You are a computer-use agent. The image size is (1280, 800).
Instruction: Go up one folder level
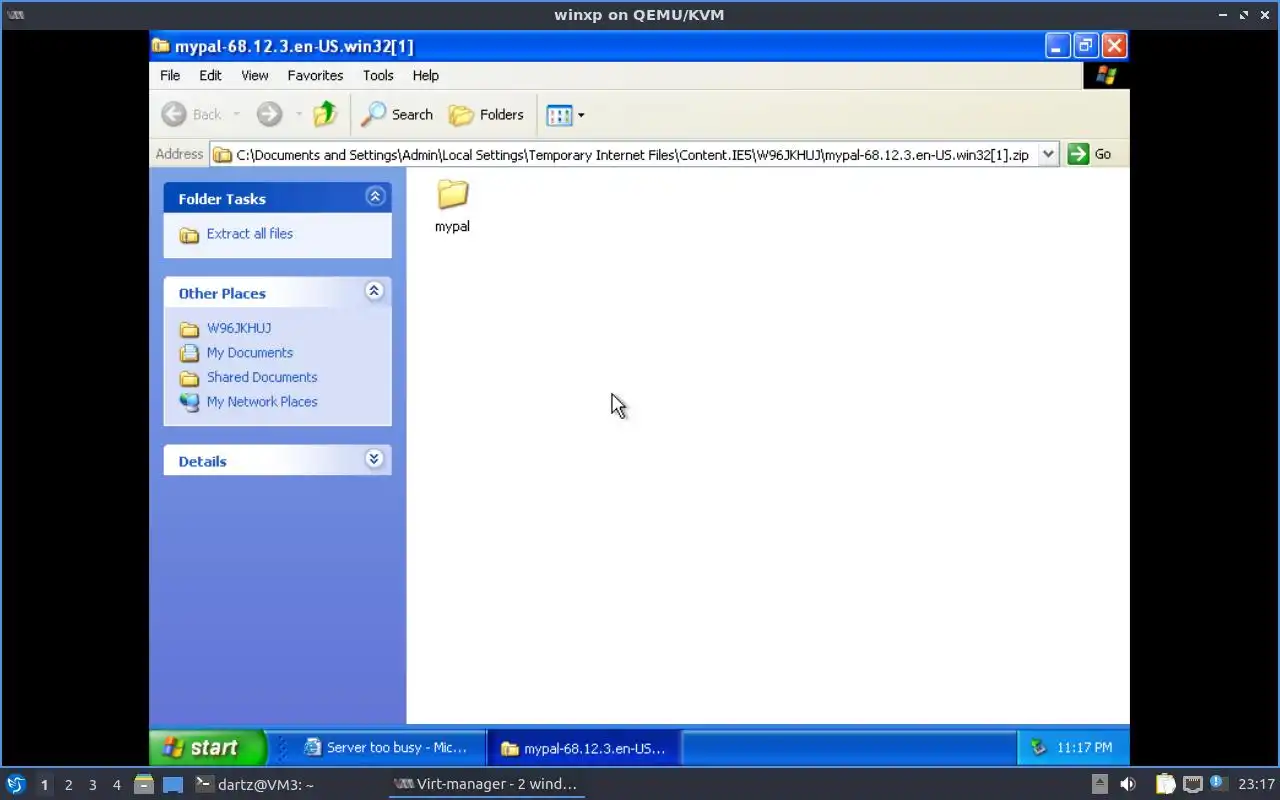[x=325, y=114]
